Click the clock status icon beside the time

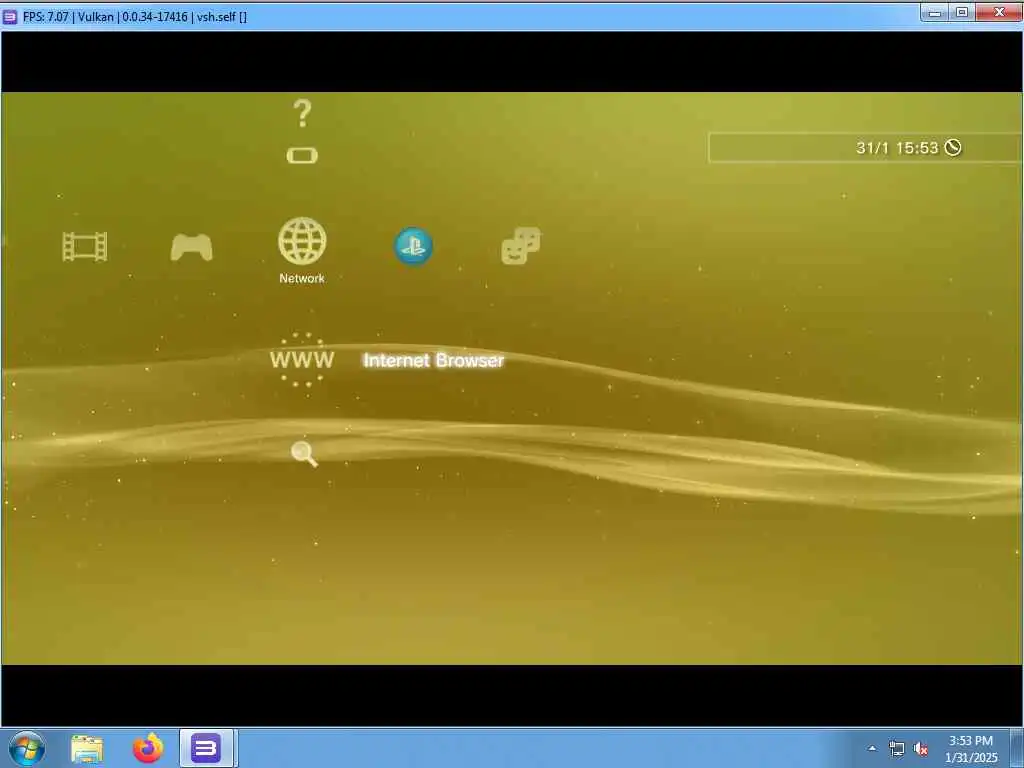(x=953, y=148)
